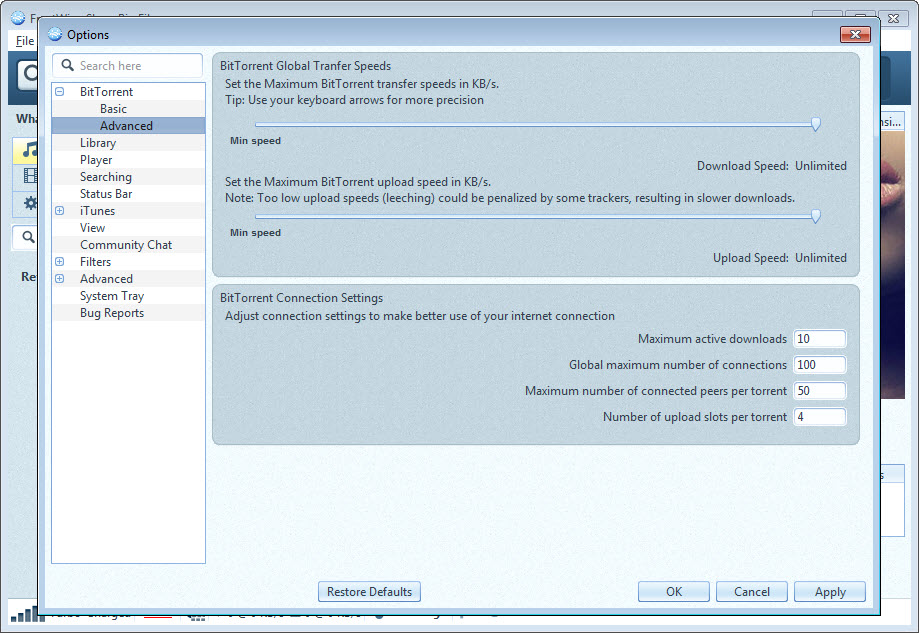Click the Options dialog title icon

pyautogui.click(x=55, y=34)
